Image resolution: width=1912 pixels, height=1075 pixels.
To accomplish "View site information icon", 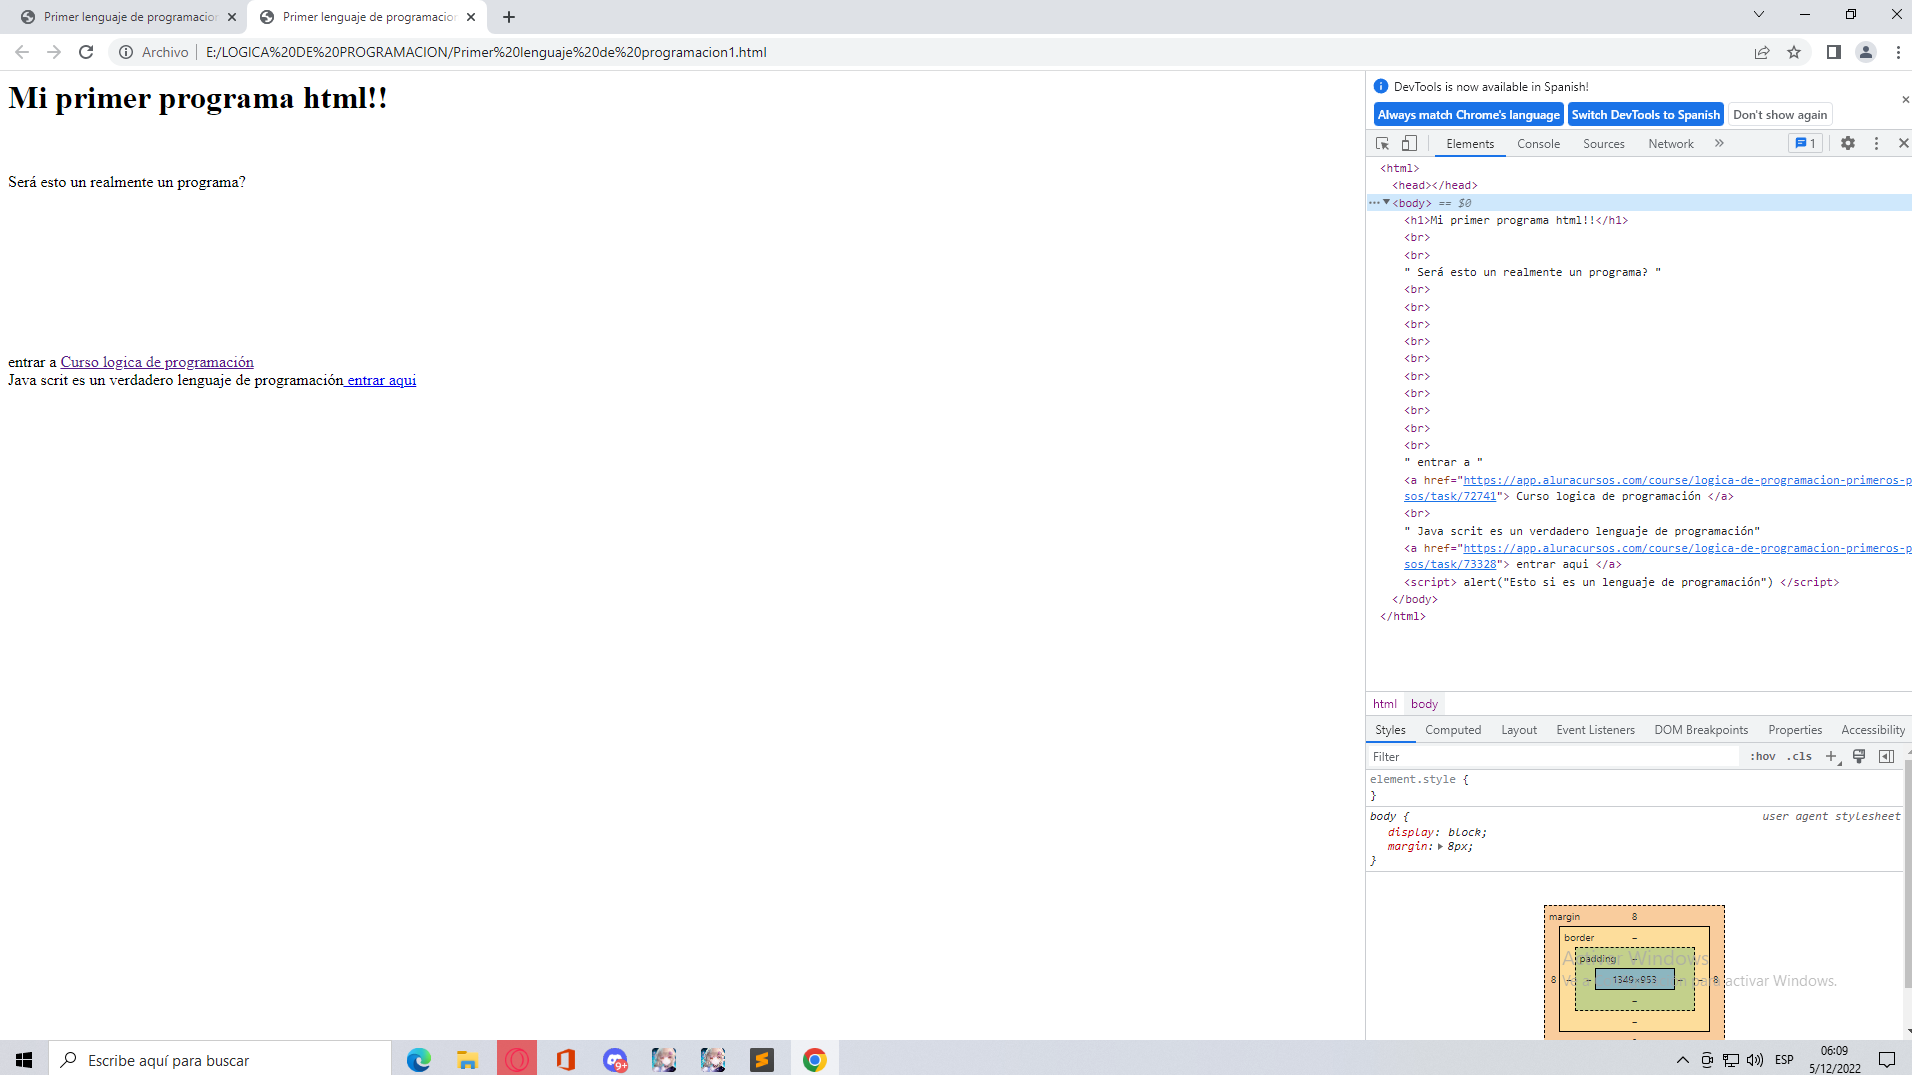I will point(126,52).
